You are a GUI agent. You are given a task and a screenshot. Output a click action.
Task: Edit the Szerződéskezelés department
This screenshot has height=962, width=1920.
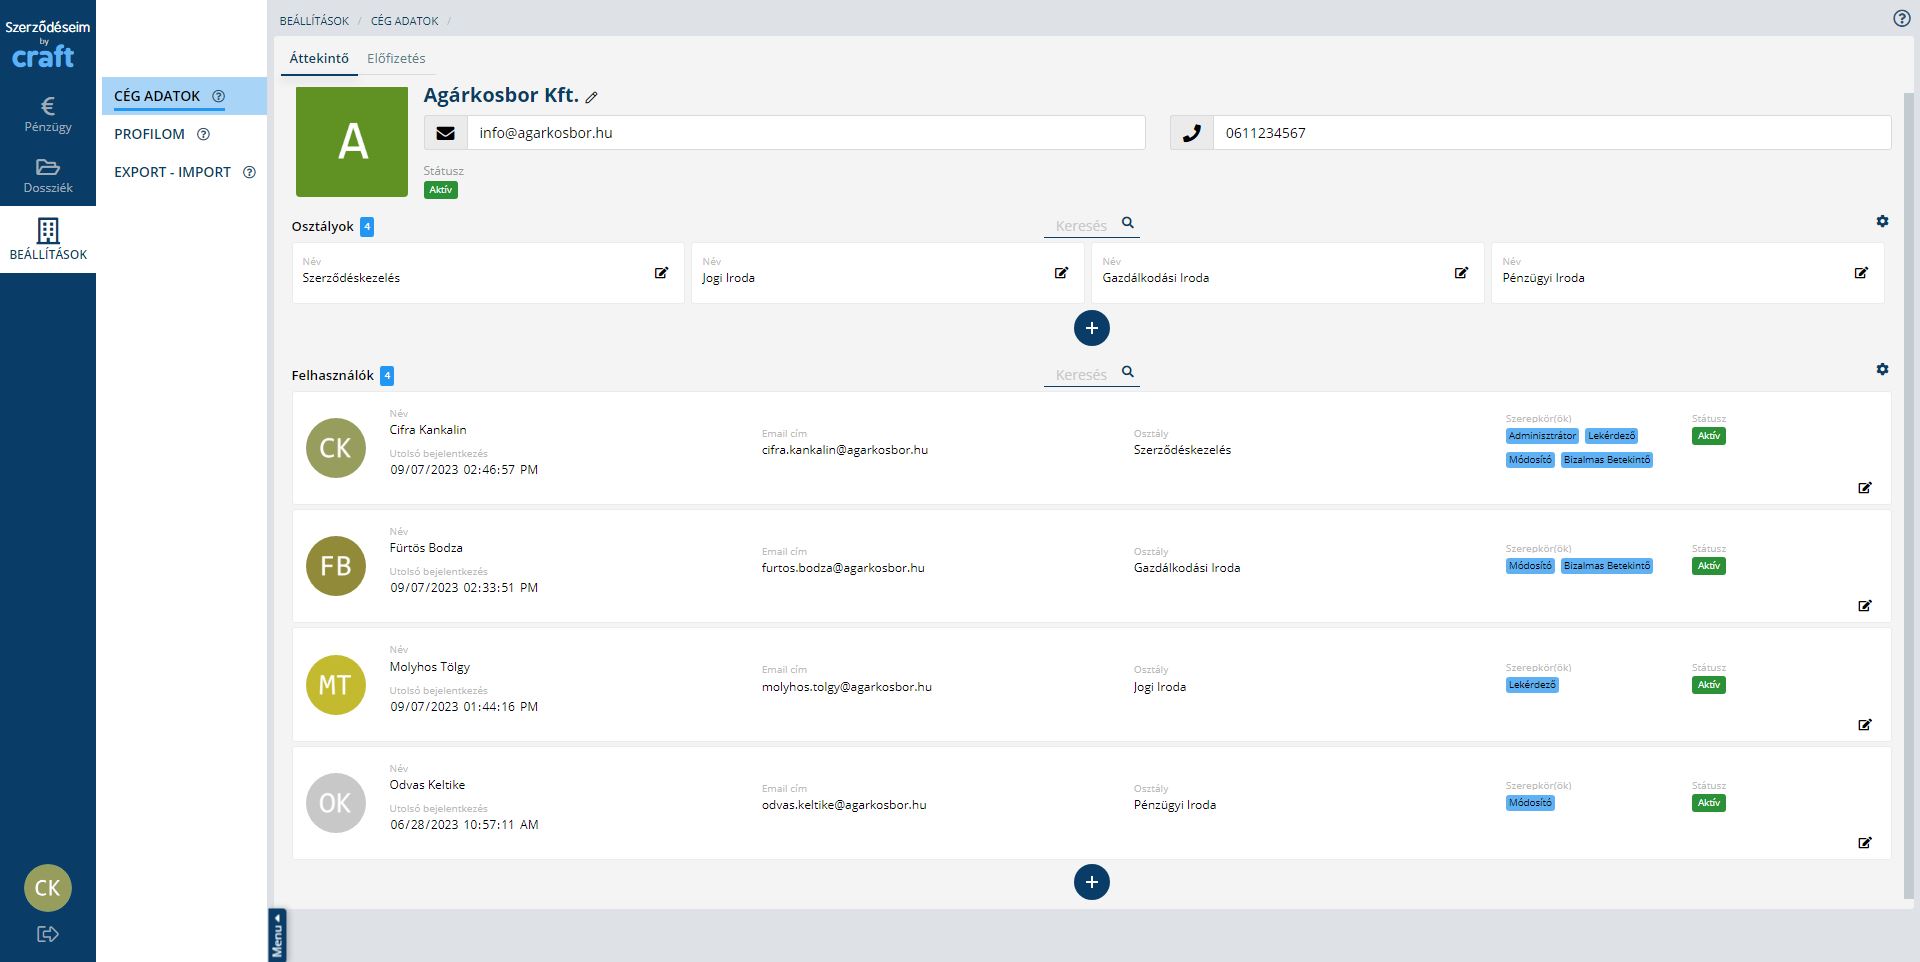click(x=661, y=273)
